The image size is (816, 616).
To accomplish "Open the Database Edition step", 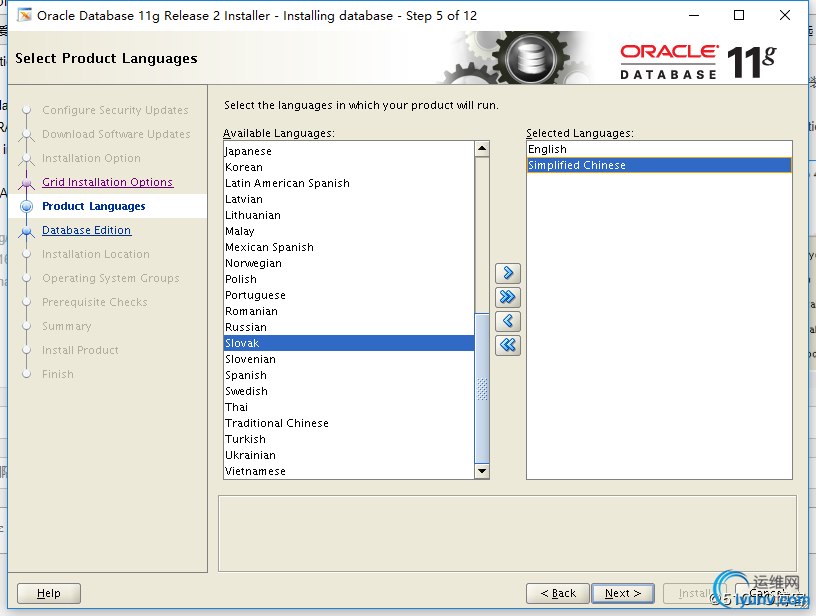I will tap(86, 230).
